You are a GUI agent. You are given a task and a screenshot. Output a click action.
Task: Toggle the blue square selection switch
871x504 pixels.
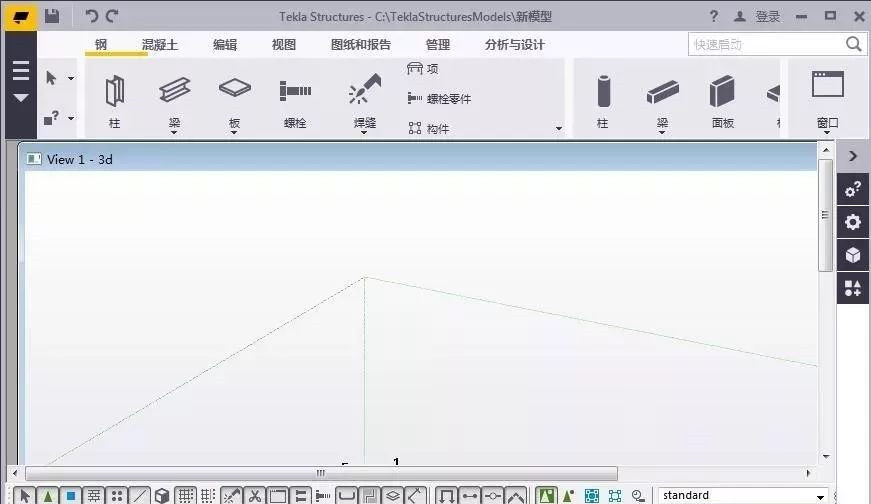pos(71,496)
